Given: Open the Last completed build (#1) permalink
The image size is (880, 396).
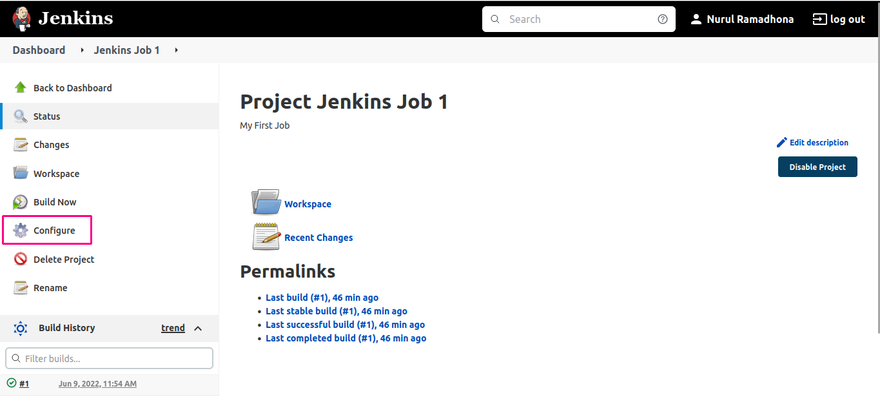Looking at the screenshot, I should [x=346, y=338].
